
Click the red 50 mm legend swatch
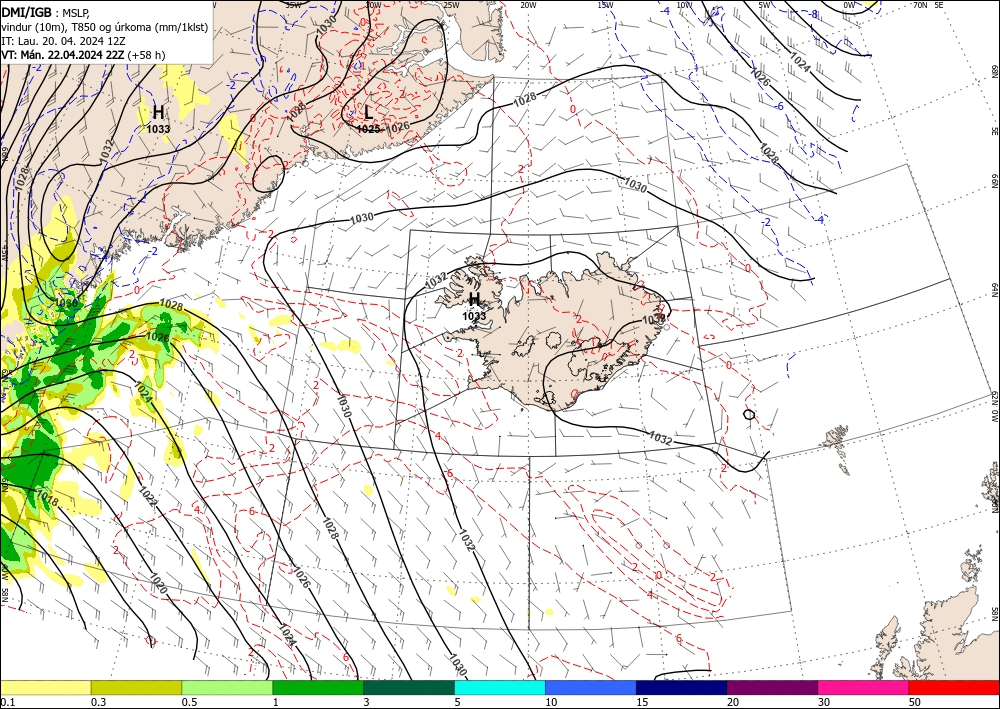coord(954,687)
